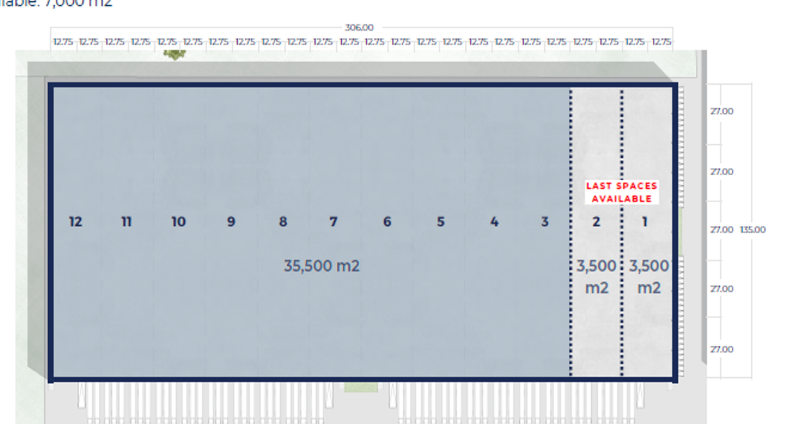Select unit number 9

tap(231, 222)
